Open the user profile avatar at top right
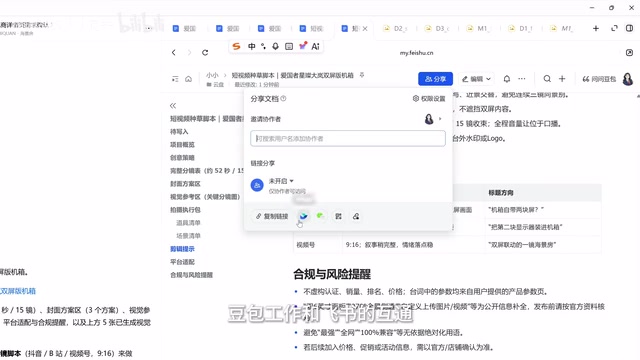The image size is (640, 360). coord(628,79)
